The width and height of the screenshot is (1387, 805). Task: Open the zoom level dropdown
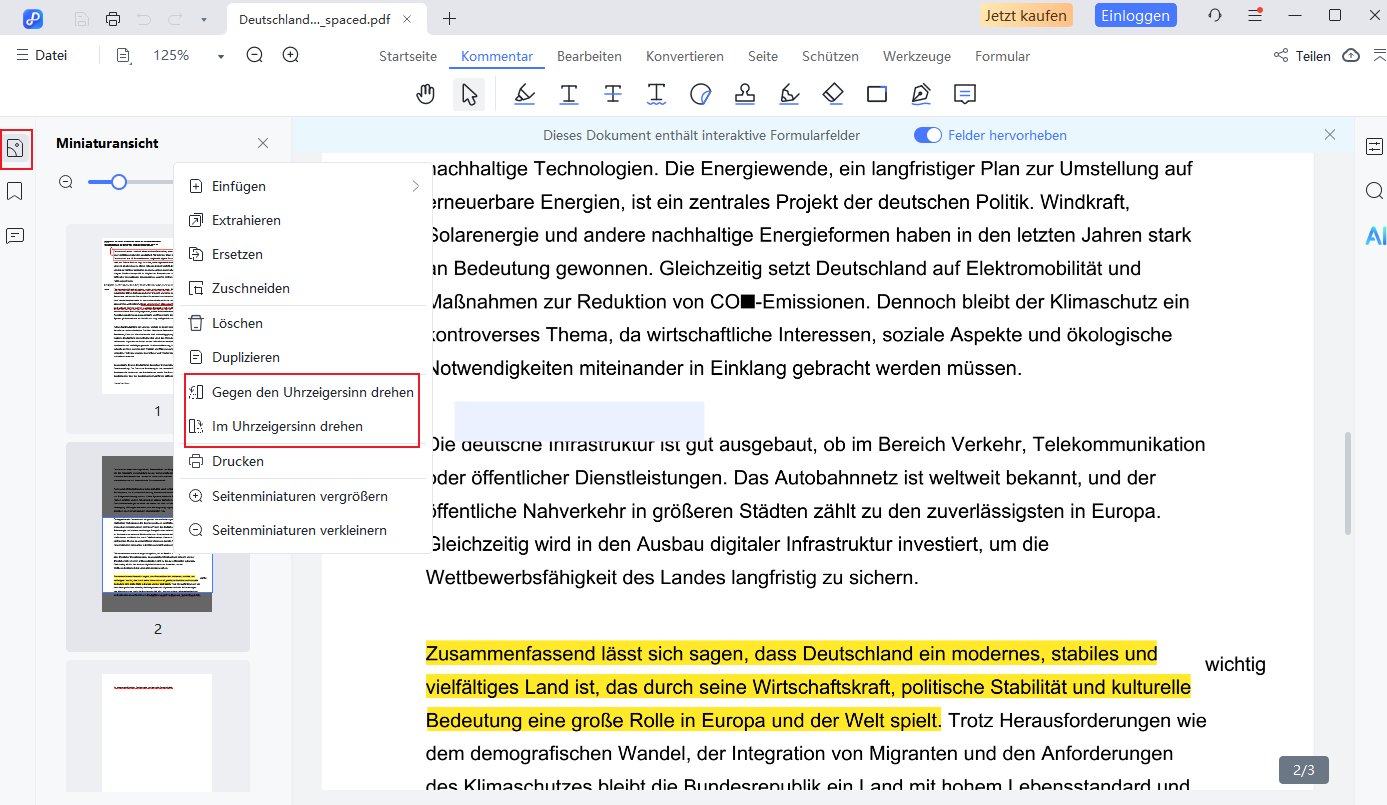(x=221, y=56)
